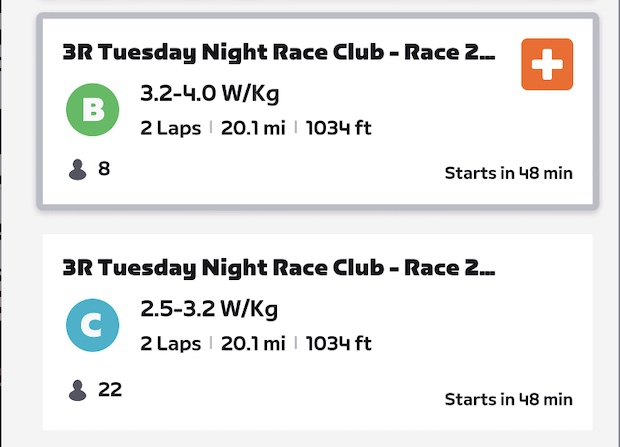This screenshot has width=620, height=447.
Task: Click "2 Laps" in the B race
Action: coord(170,128)
